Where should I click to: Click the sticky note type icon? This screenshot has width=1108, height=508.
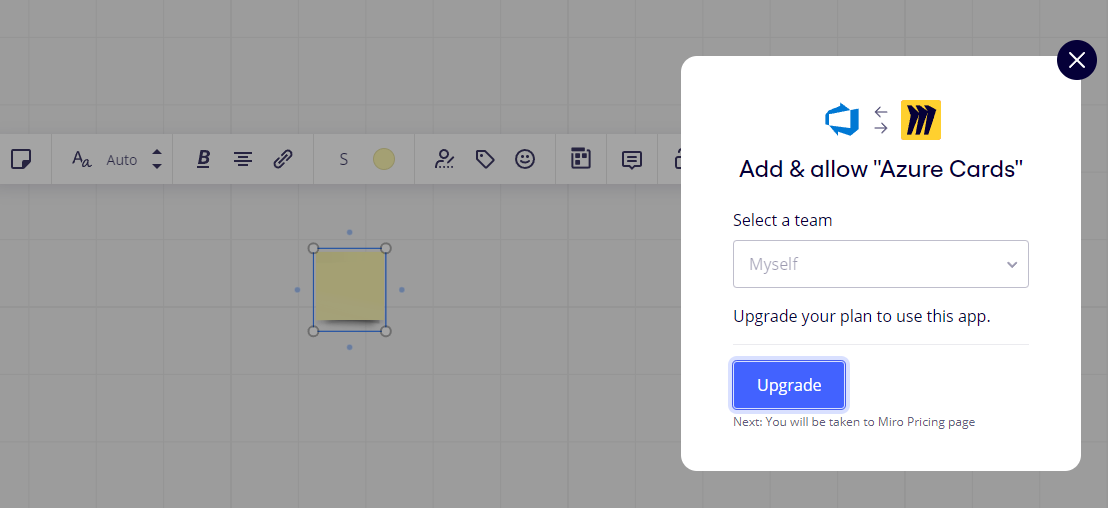point(20,159)
